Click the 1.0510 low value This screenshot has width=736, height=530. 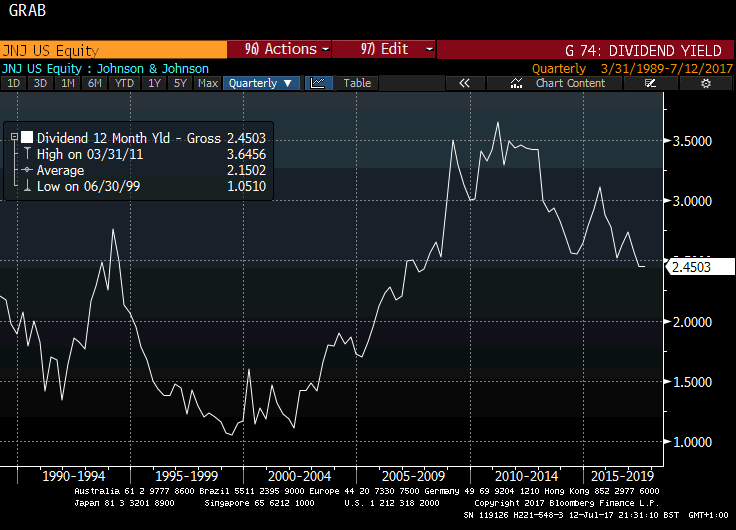tap(246, 186)
